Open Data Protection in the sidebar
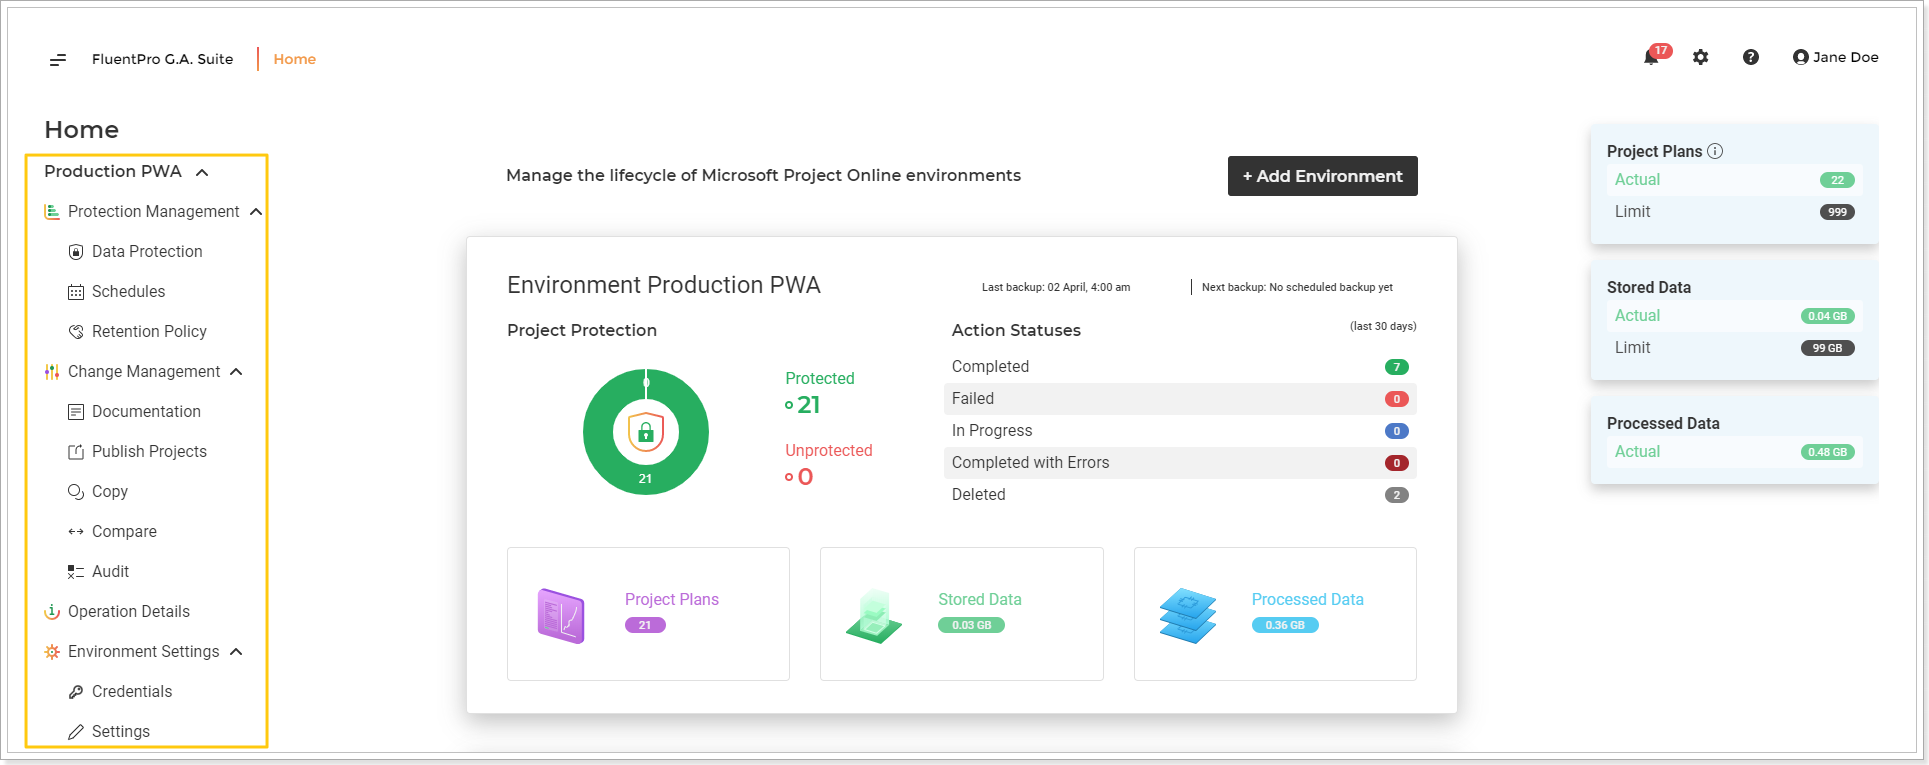Viewport: 1929px width, 765px height. tap(146, 252)
